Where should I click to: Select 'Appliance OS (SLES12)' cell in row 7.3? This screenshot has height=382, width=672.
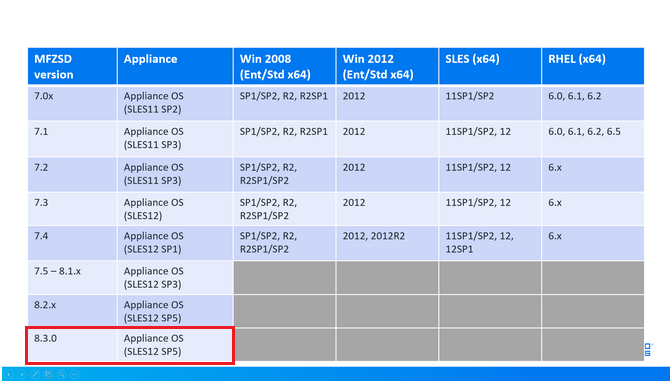coord(175,209)
